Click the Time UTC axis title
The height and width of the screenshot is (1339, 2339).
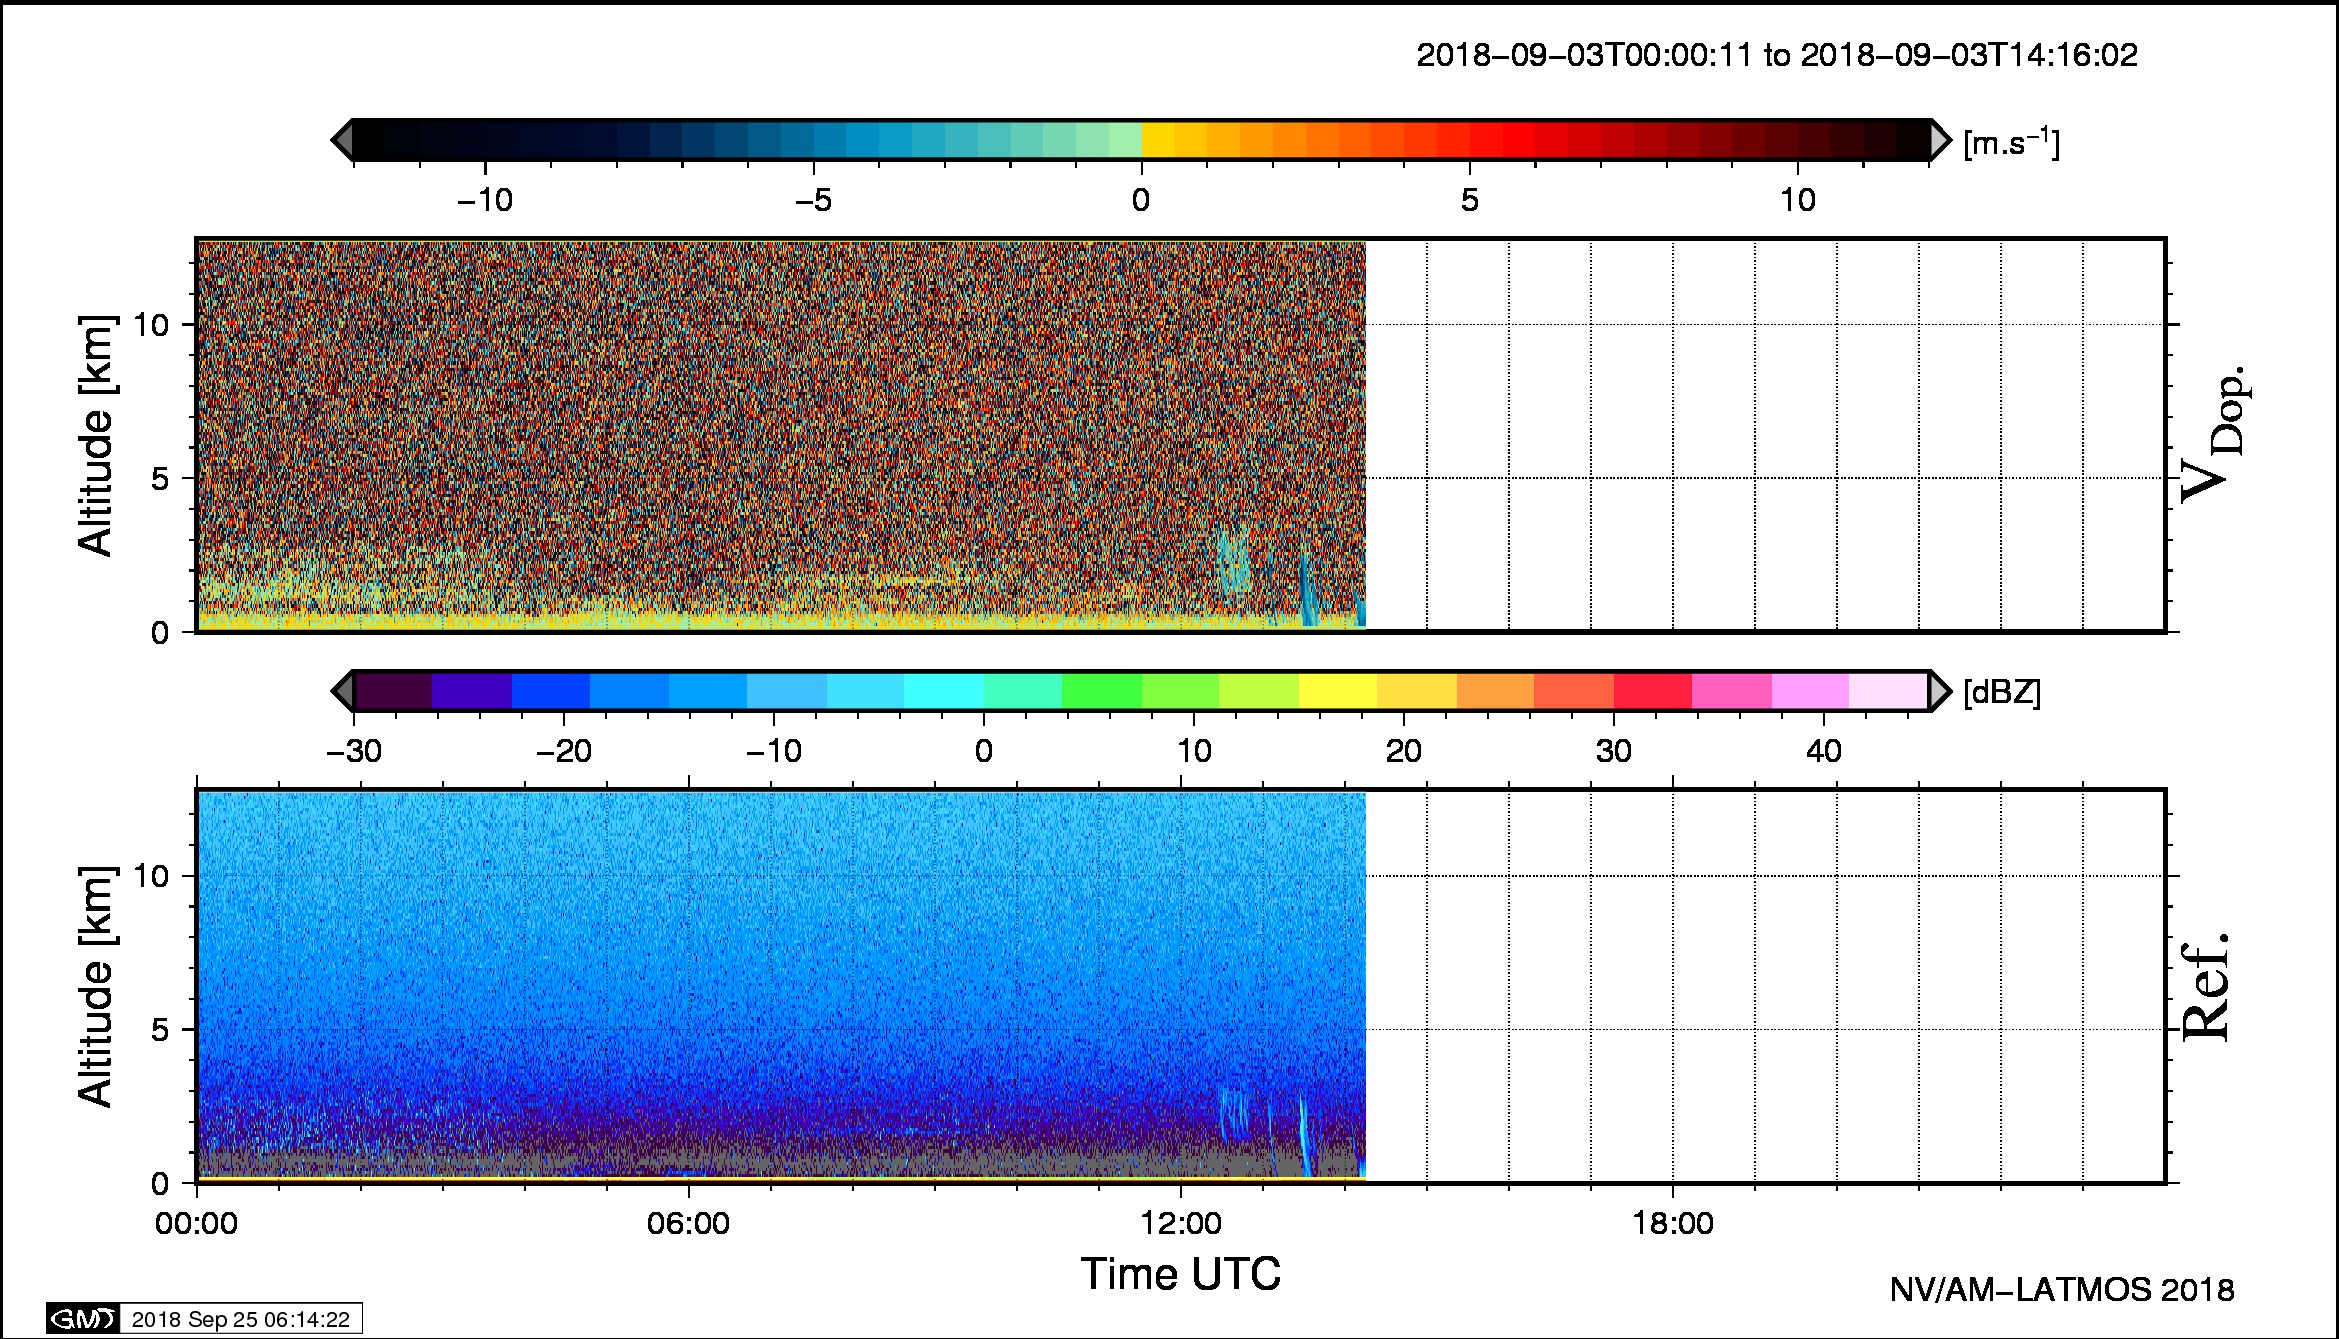point(1180,1274)
